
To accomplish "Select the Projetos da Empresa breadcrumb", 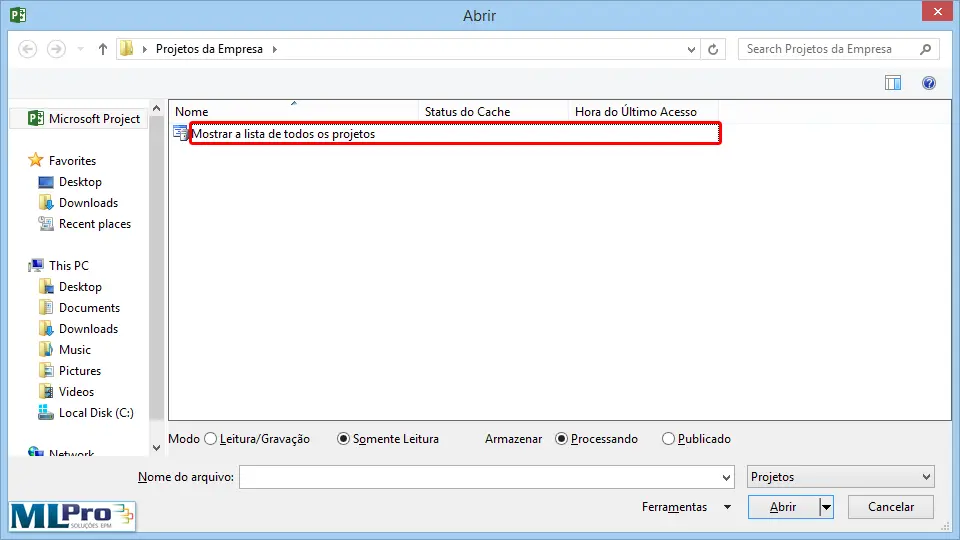I will (209, 49).
